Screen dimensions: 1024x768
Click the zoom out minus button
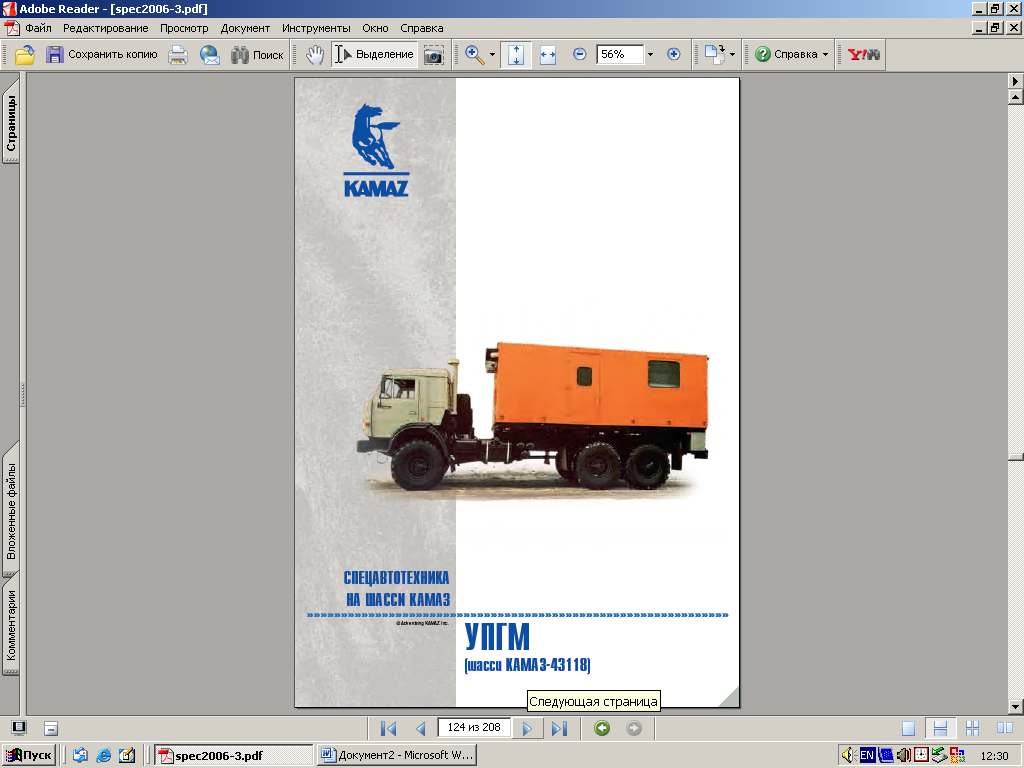pos(579,54)
